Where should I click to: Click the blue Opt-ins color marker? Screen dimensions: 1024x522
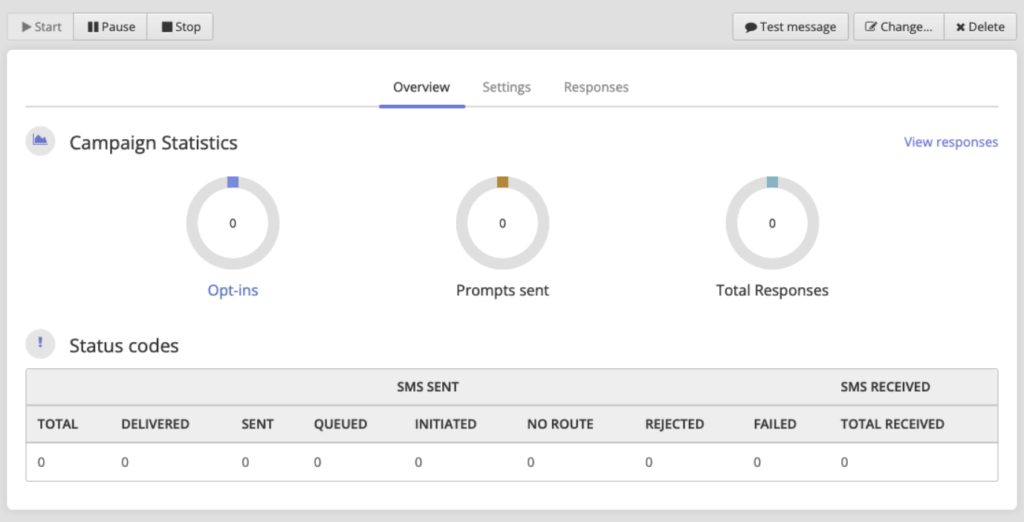[x=233, y=182]
